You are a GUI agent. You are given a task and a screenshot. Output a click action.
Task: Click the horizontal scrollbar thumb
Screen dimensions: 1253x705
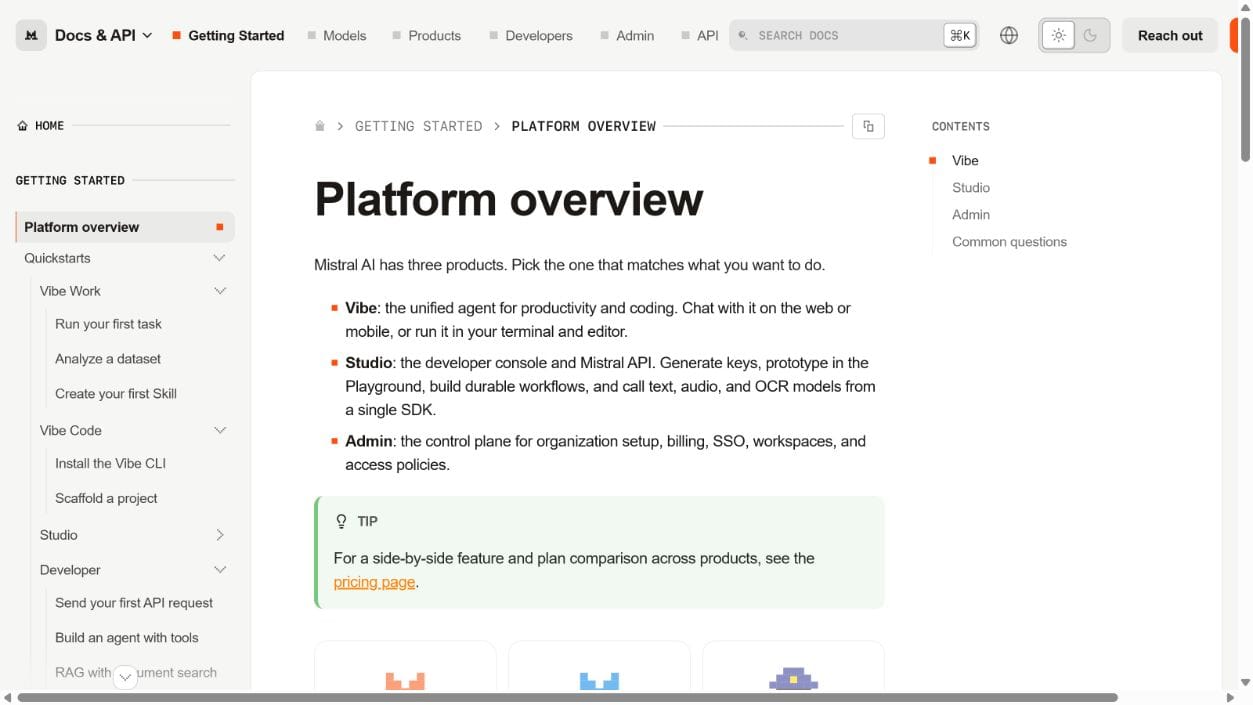[567, 697]
